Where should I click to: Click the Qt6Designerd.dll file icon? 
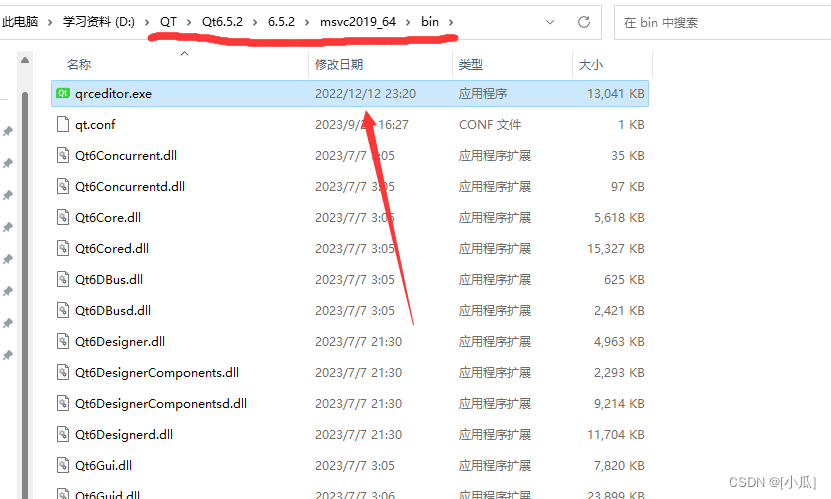point(63,434)
